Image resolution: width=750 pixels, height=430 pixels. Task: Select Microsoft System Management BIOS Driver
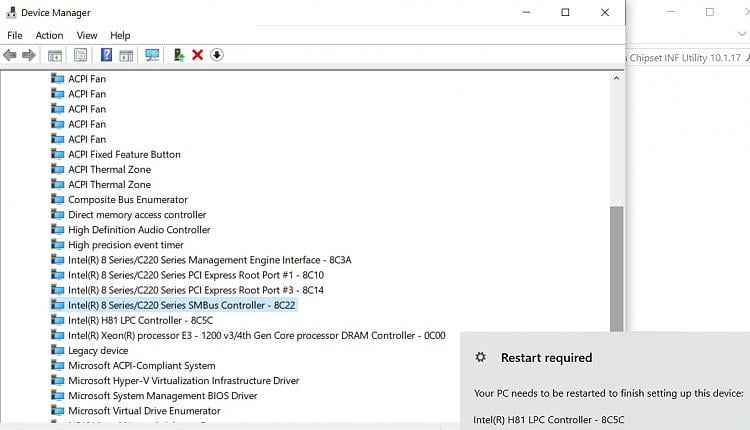pyautogui.click(x=163, y=396)
